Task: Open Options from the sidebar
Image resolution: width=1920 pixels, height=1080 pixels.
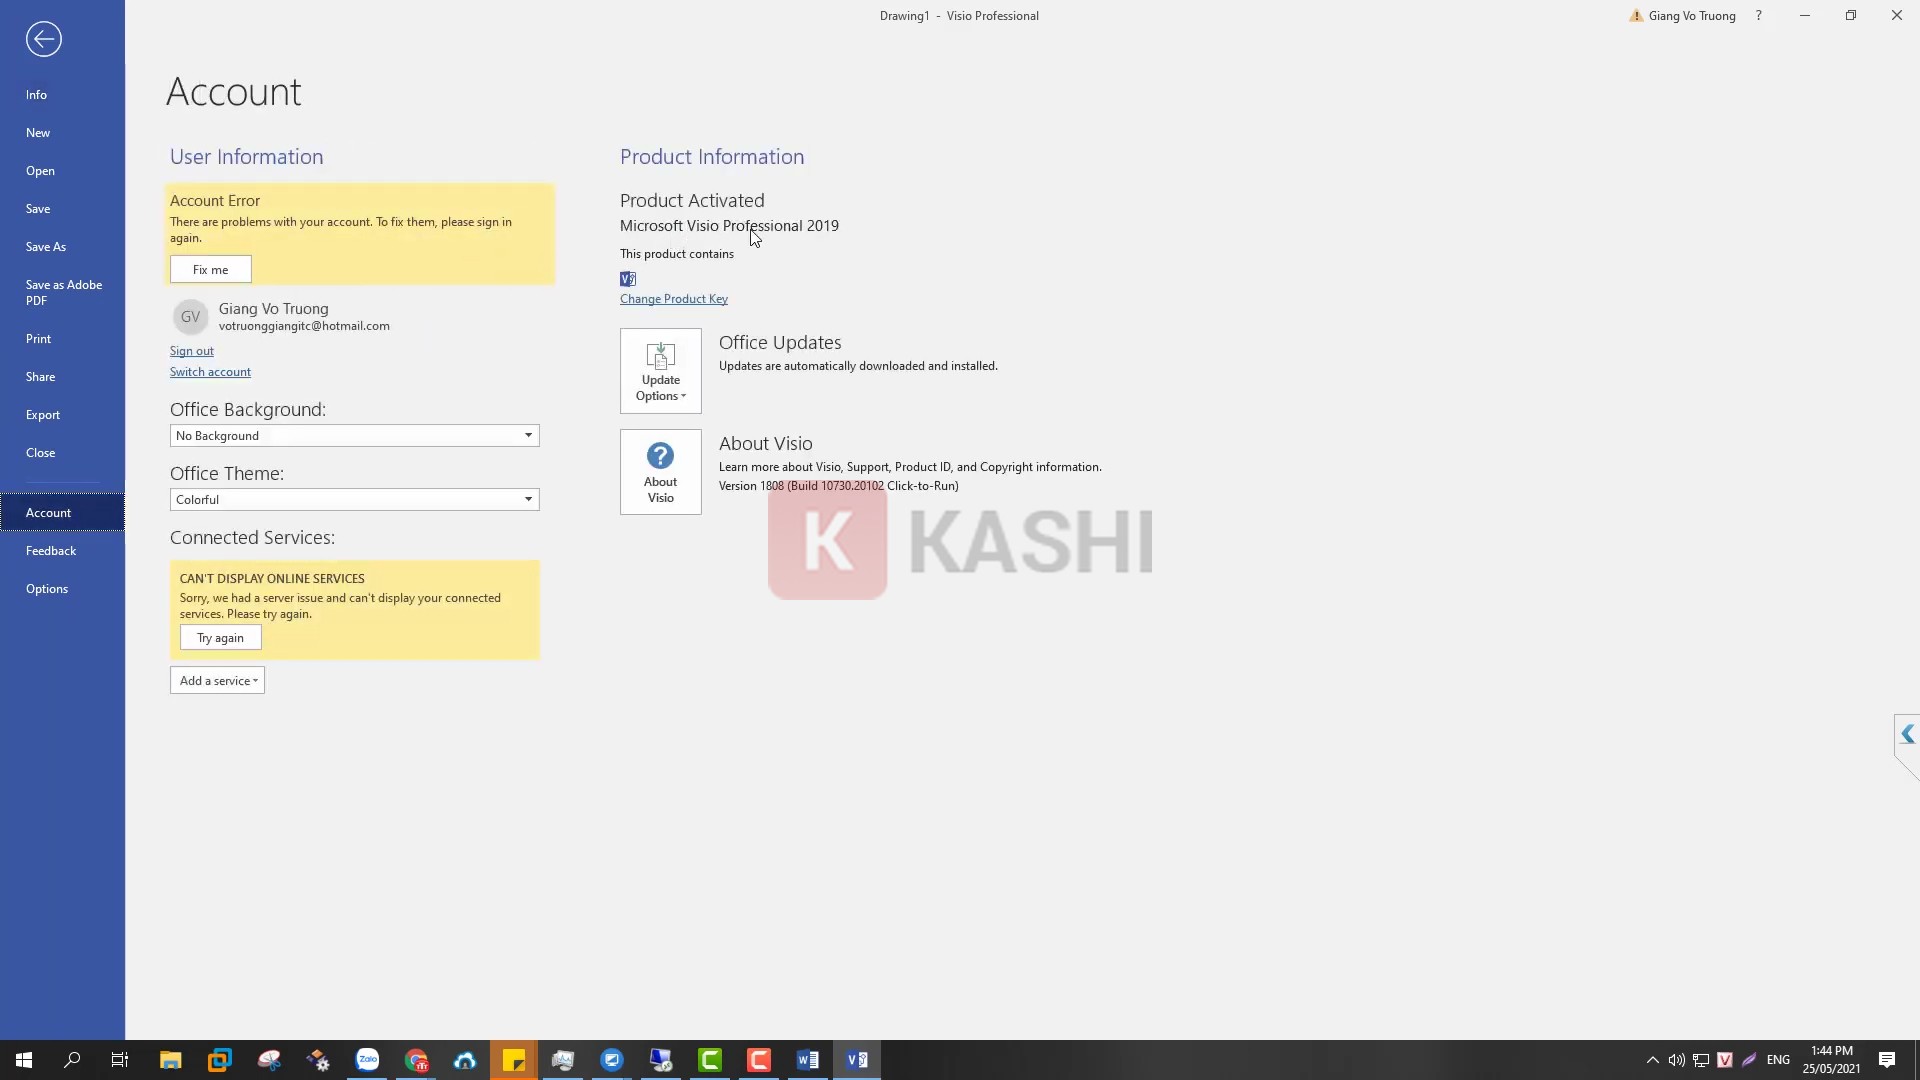Action: [x=47, y=589]
